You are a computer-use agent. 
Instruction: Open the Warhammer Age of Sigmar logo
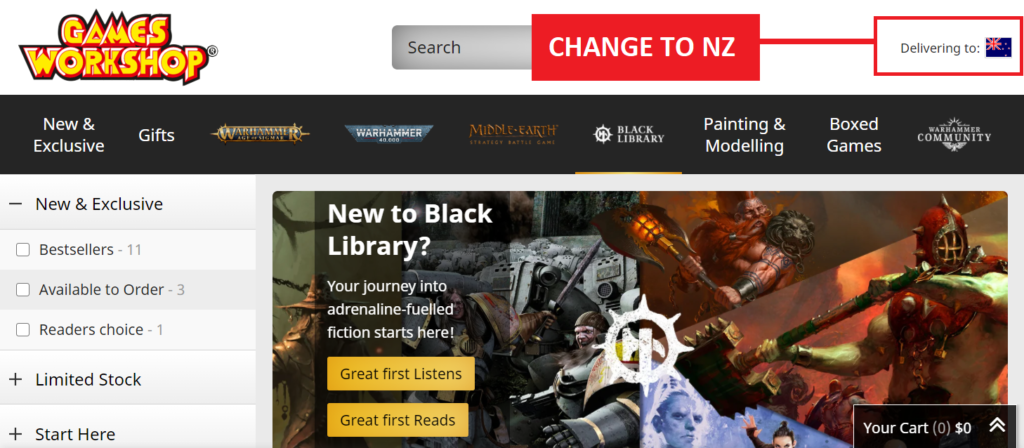click(260, 134)
